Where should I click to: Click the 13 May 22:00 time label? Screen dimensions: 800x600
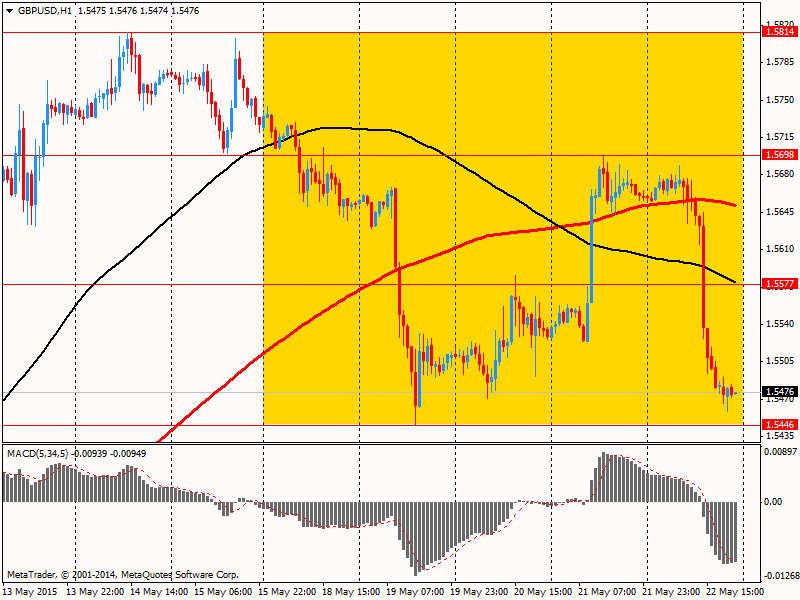(95, 592)
